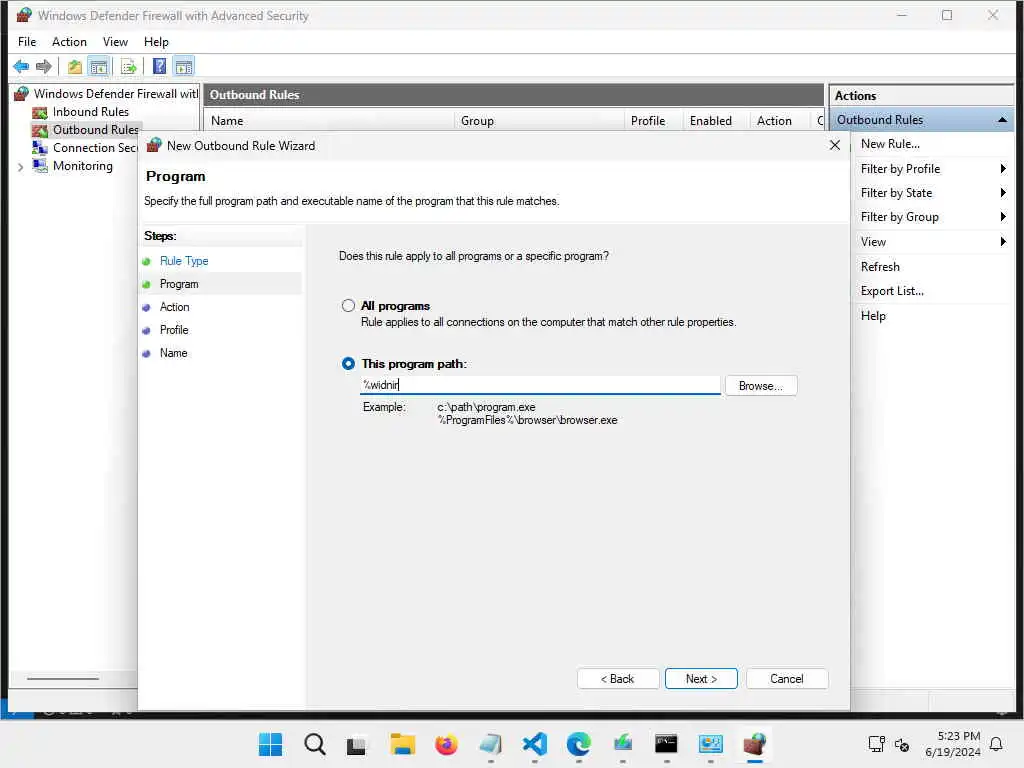Click the left pane horizontal scrollbar
Screen dimensions: 1024x768
click(63, 679)
